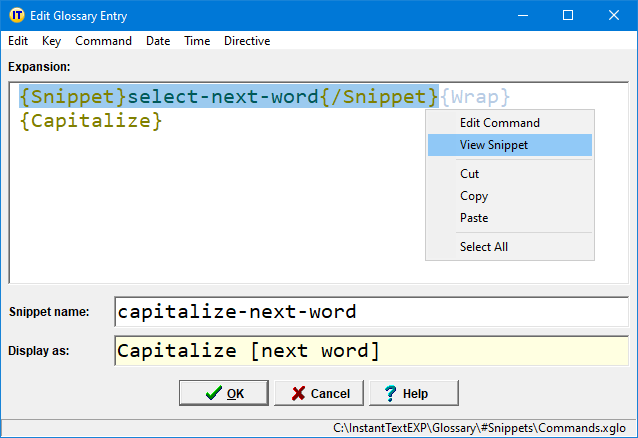Open the Directive menu

click(247, 41)
